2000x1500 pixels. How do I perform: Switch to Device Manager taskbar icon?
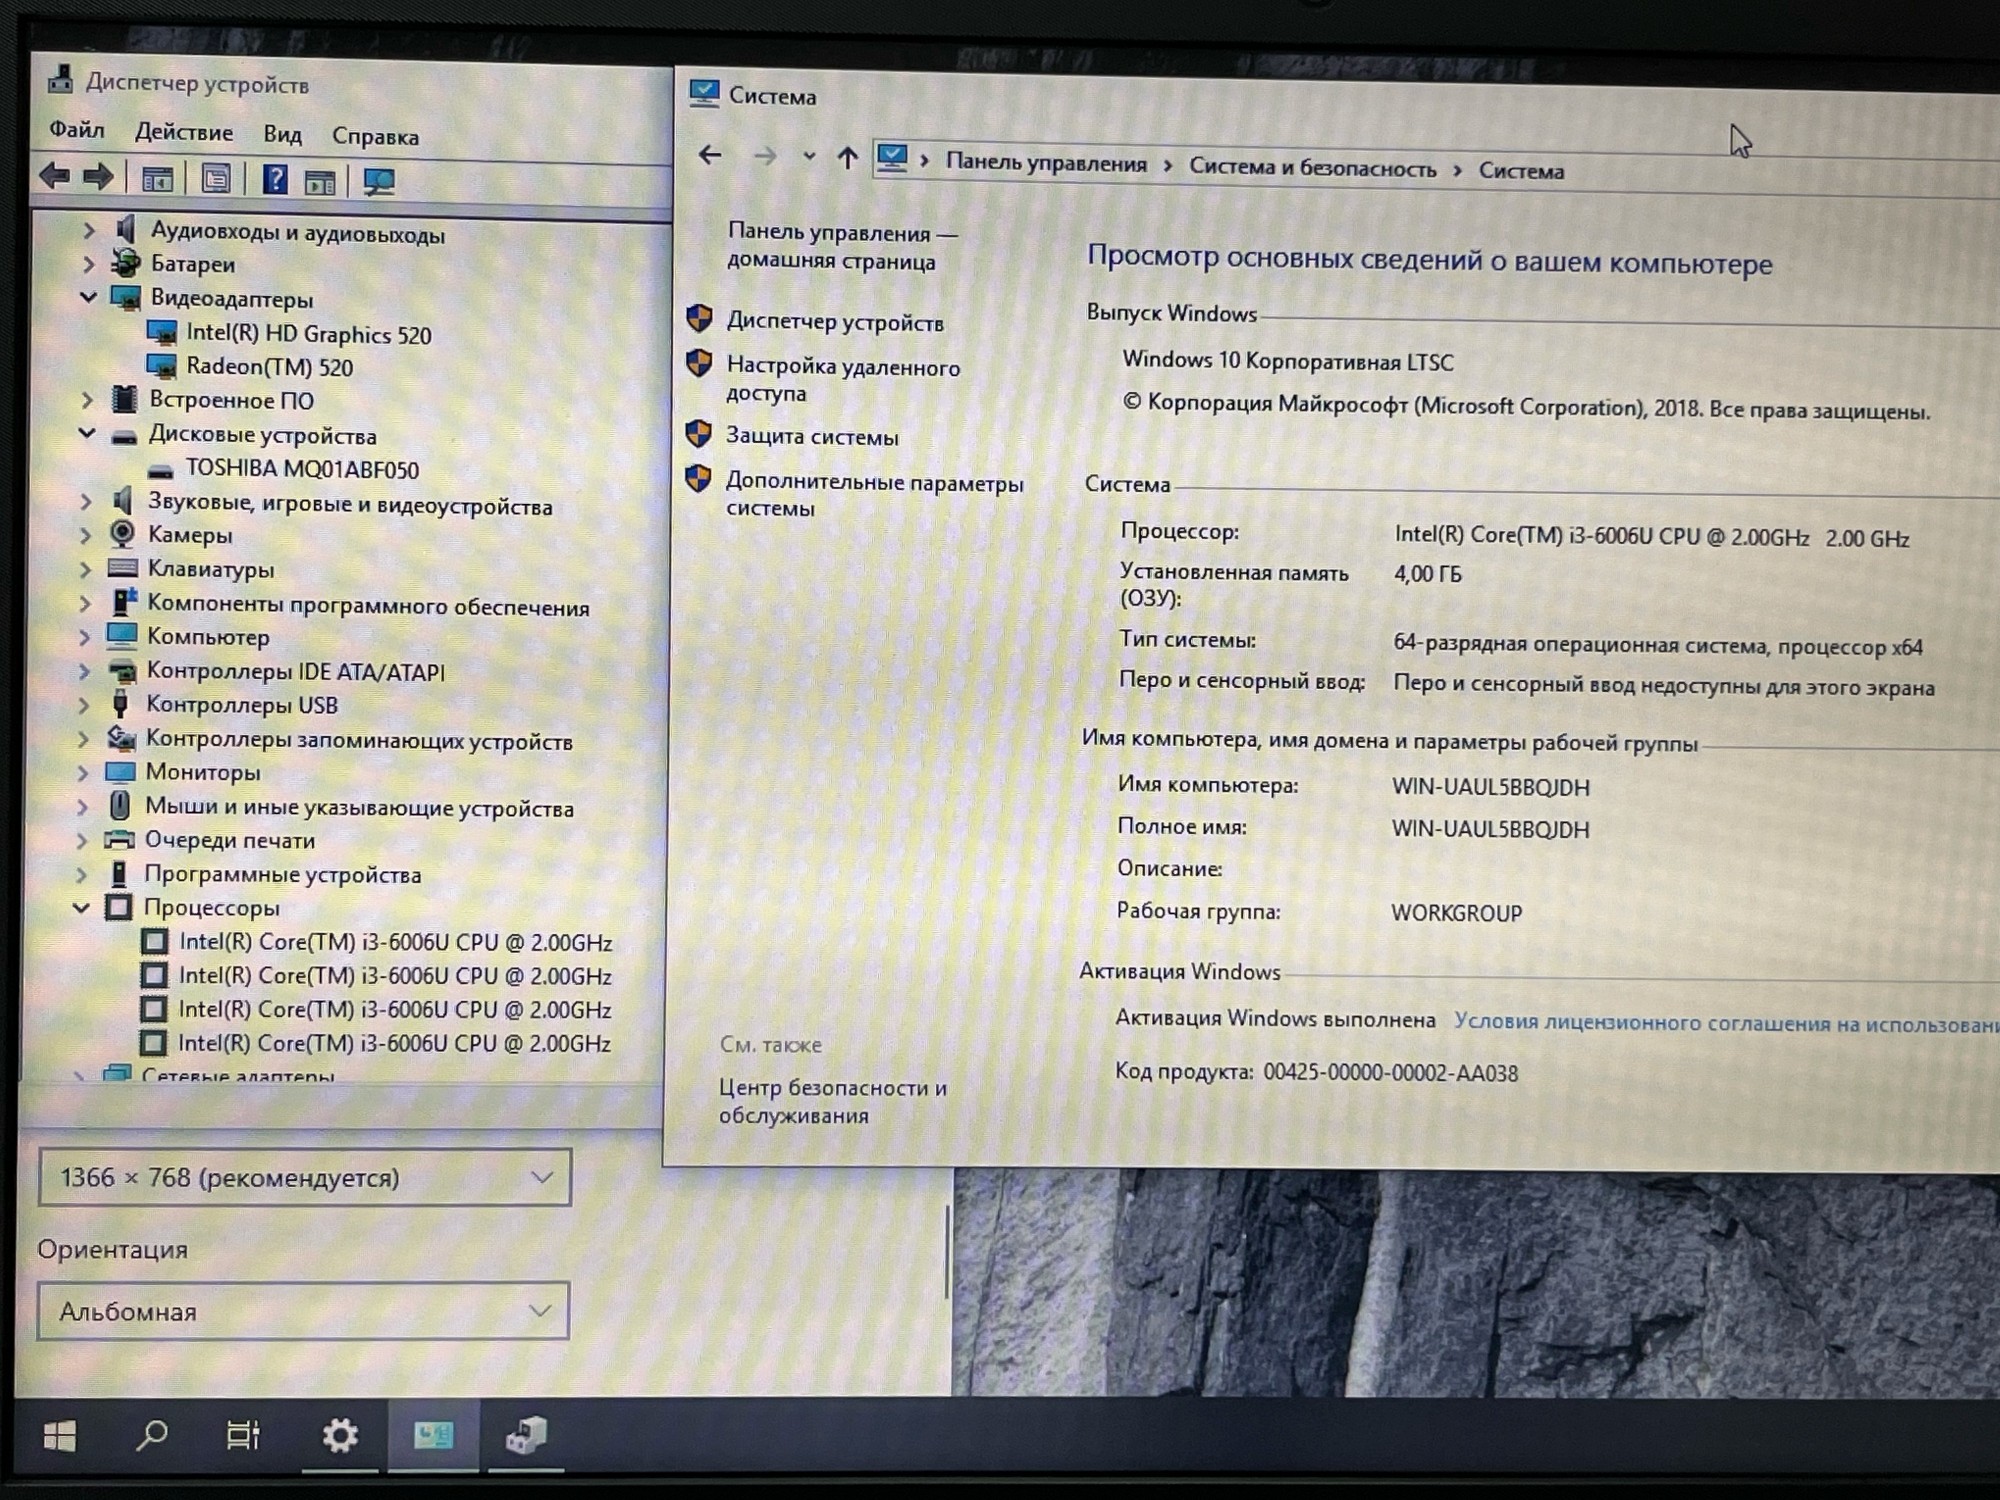[526, 1436]
